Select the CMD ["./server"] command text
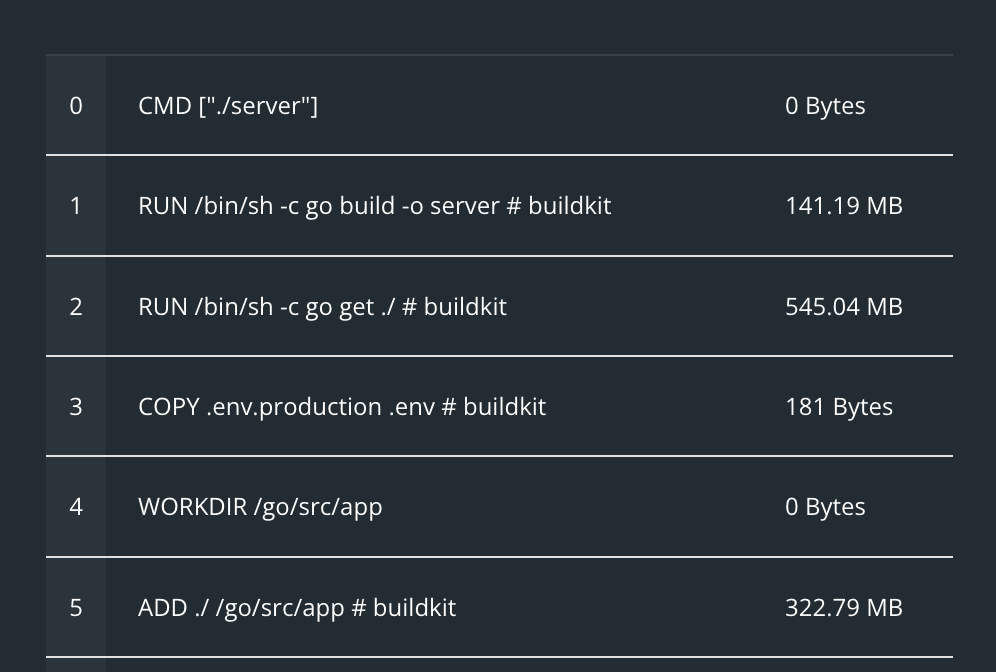Image resolution: width=996 pixels, height=672 pixels. click(228, 105)
